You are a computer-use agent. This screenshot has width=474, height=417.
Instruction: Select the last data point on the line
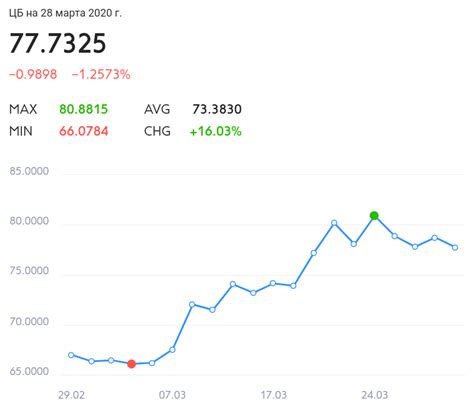[455, 247]
